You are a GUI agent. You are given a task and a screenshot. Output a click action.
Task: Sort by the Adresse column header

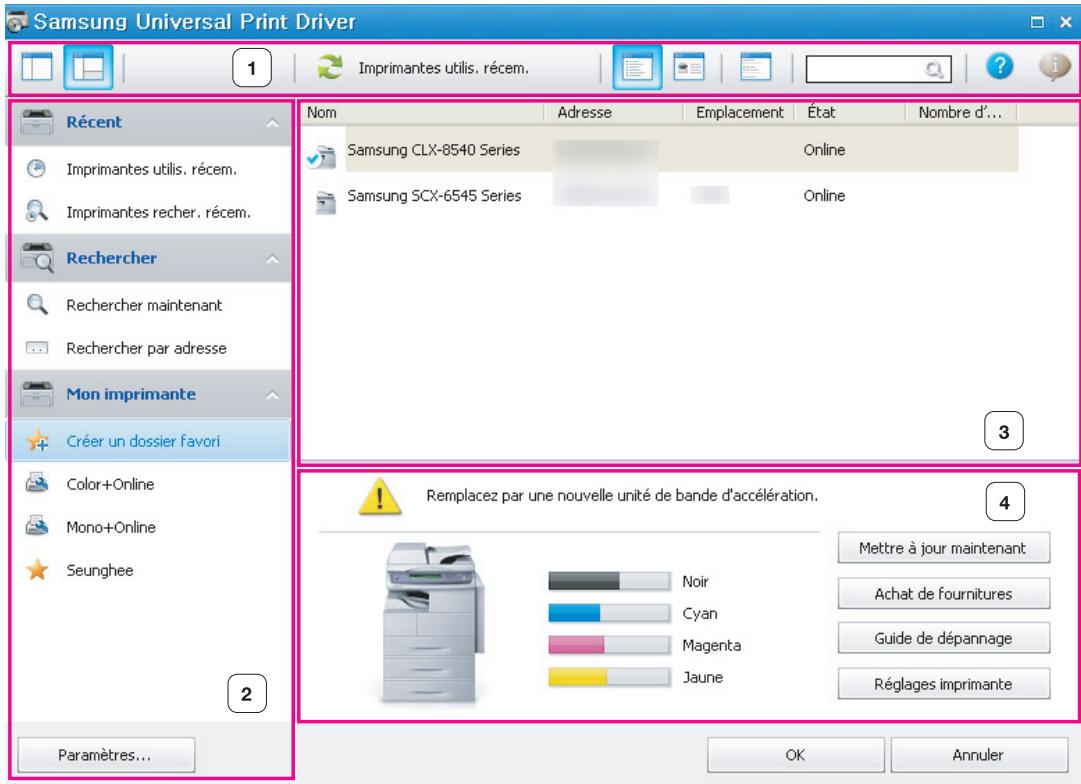pos(614,112)
